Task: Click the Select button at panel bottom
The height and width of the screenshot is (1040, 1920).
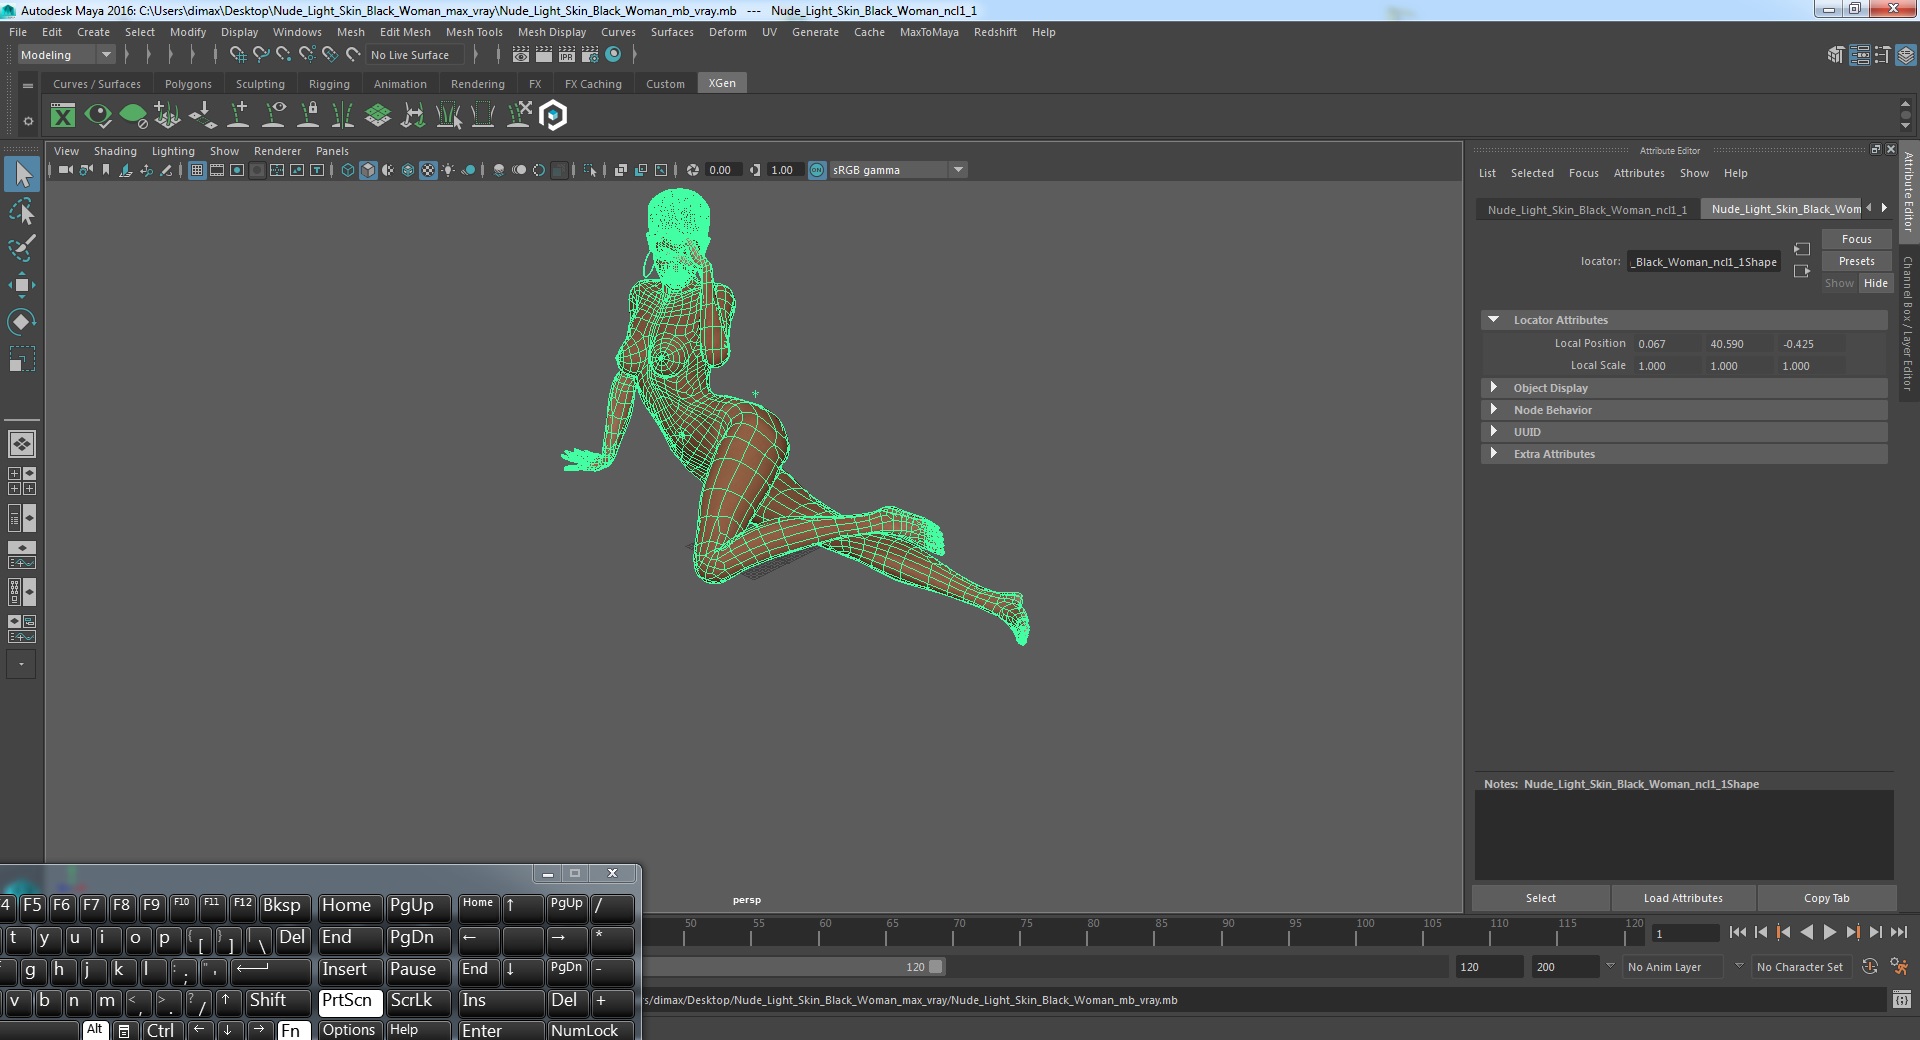Action: pyautogui.click(x=1541, y=898)
